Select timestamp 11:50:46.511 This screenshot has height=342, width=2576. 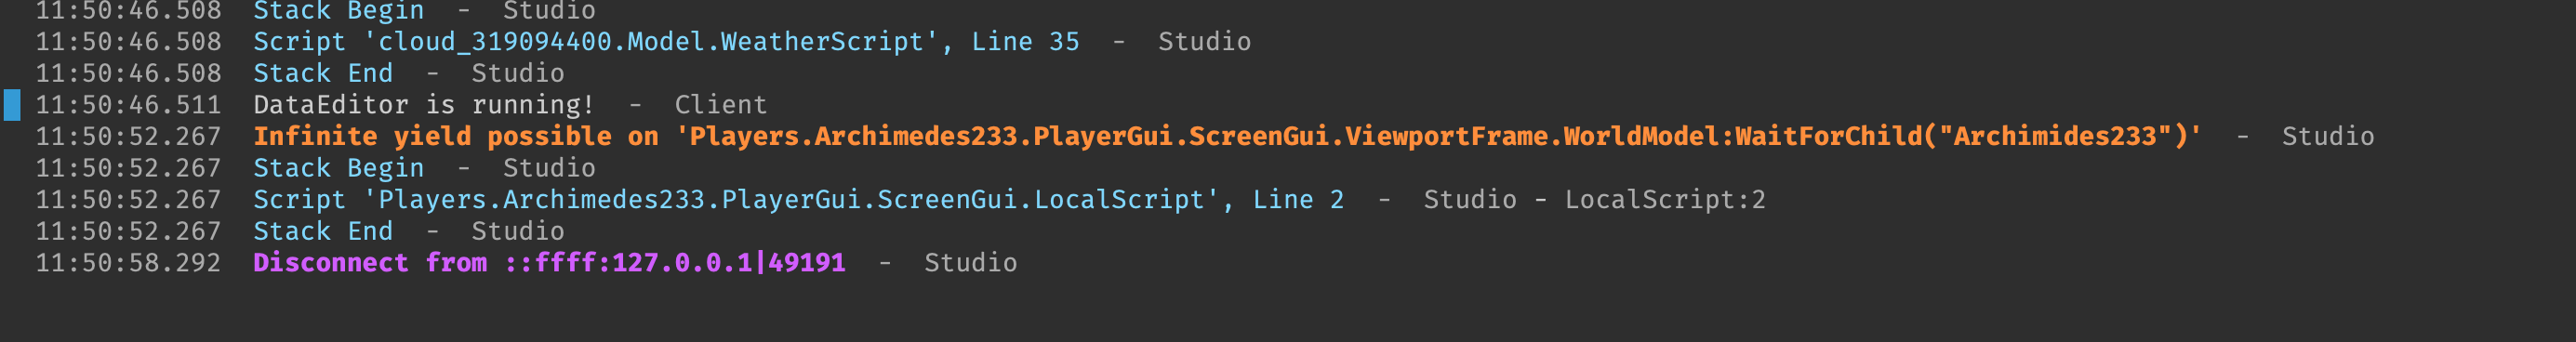128,105
